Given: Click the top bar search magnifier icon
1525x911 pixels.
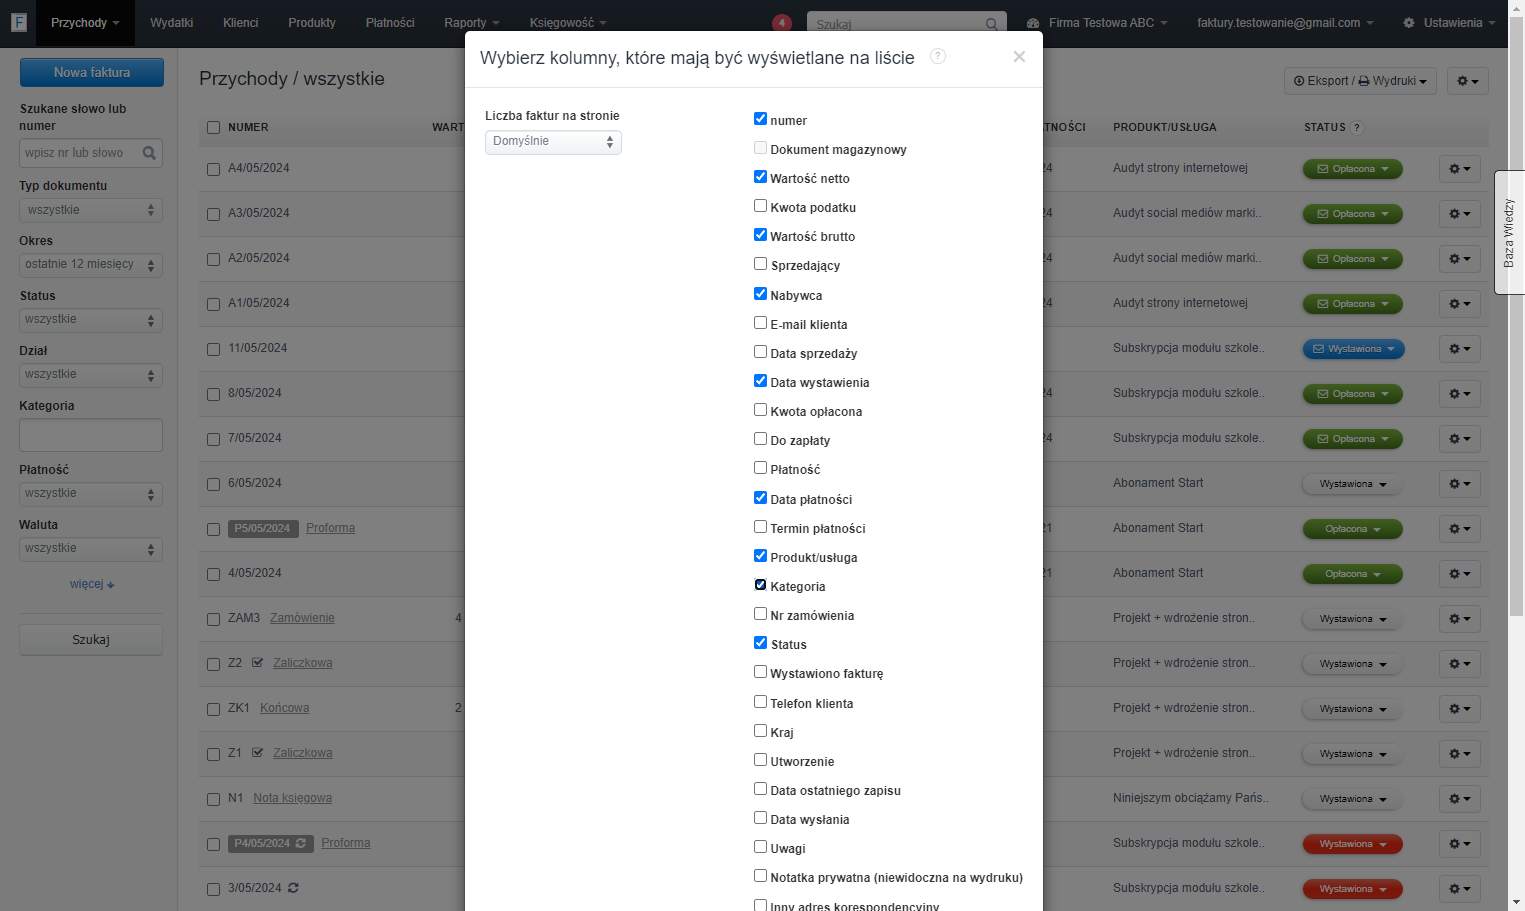Looking at the screenshot, I should click(991, 24).
